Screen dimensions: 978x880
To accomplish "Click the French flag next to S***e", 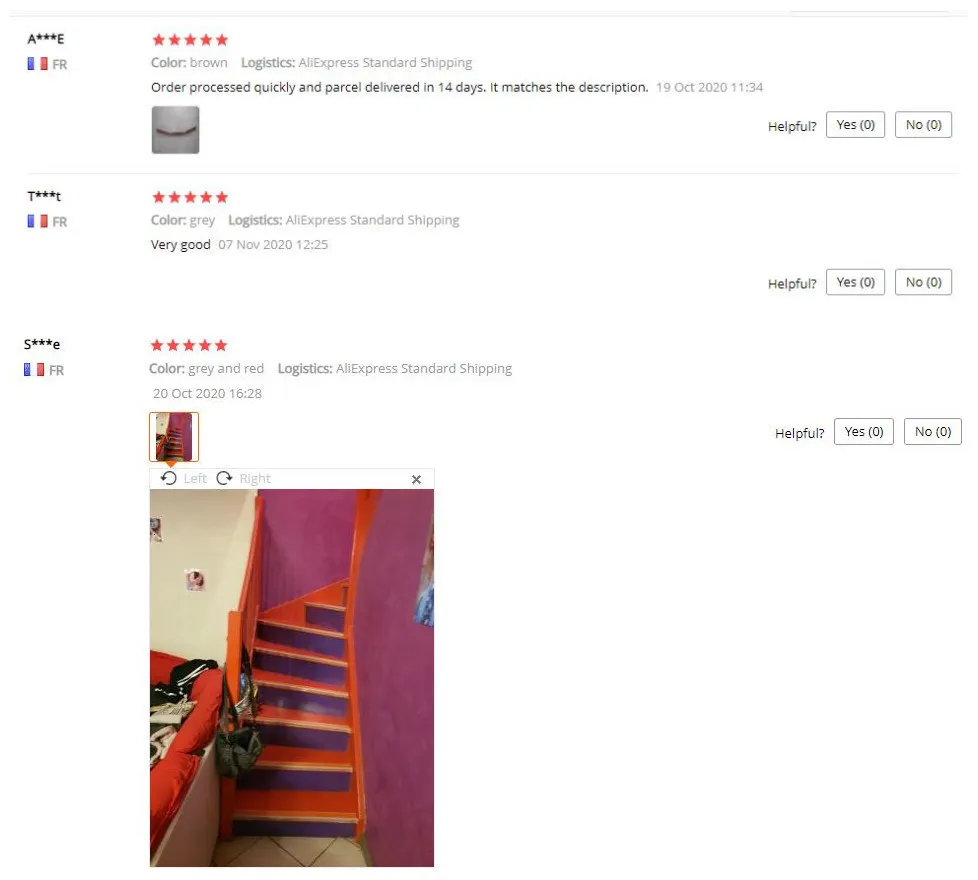I will [34, 370].
